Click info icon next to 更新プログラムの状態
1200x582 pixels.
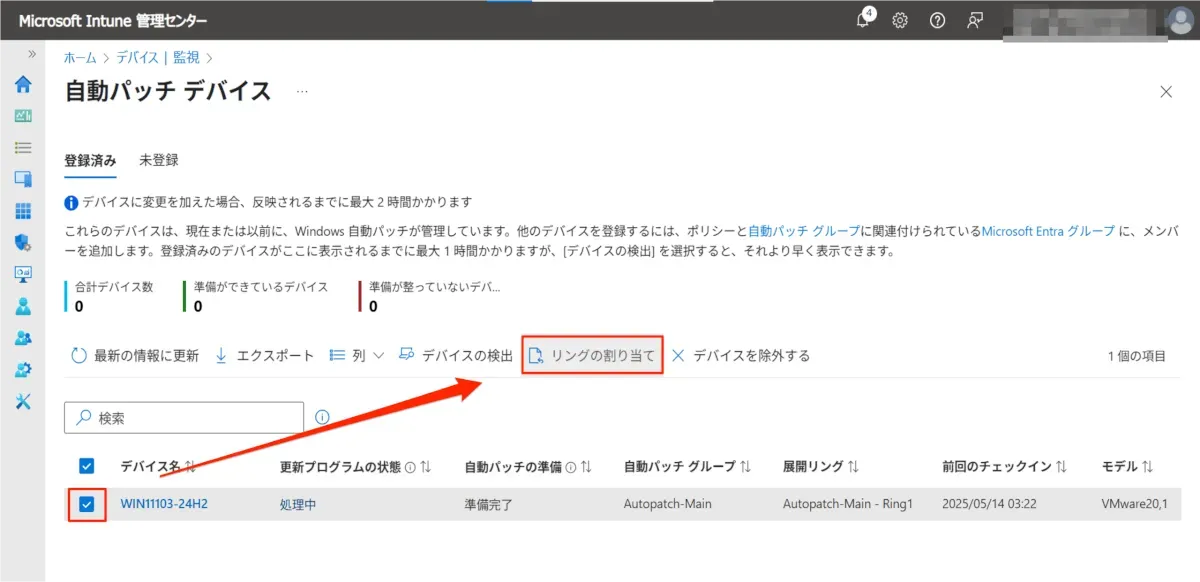411,466
